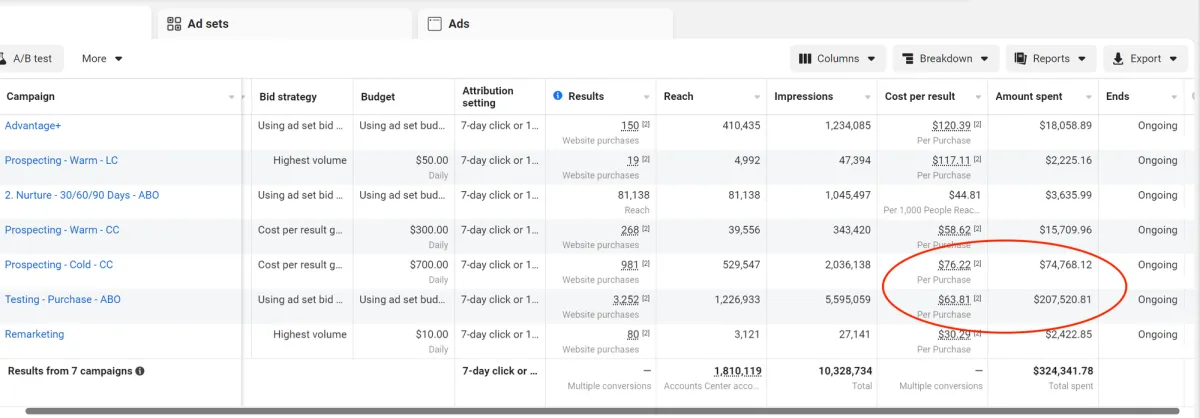Select the Remarketing campaign link

(x=35, y=334)
